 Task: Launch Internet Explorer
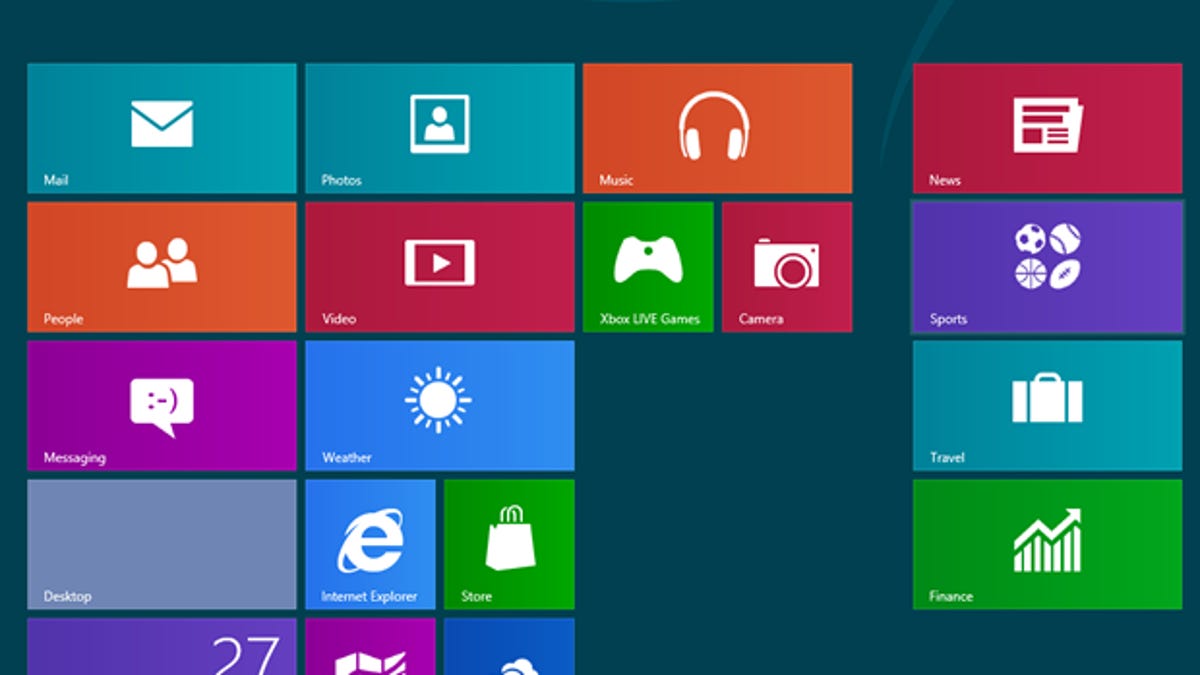point(370,545)
